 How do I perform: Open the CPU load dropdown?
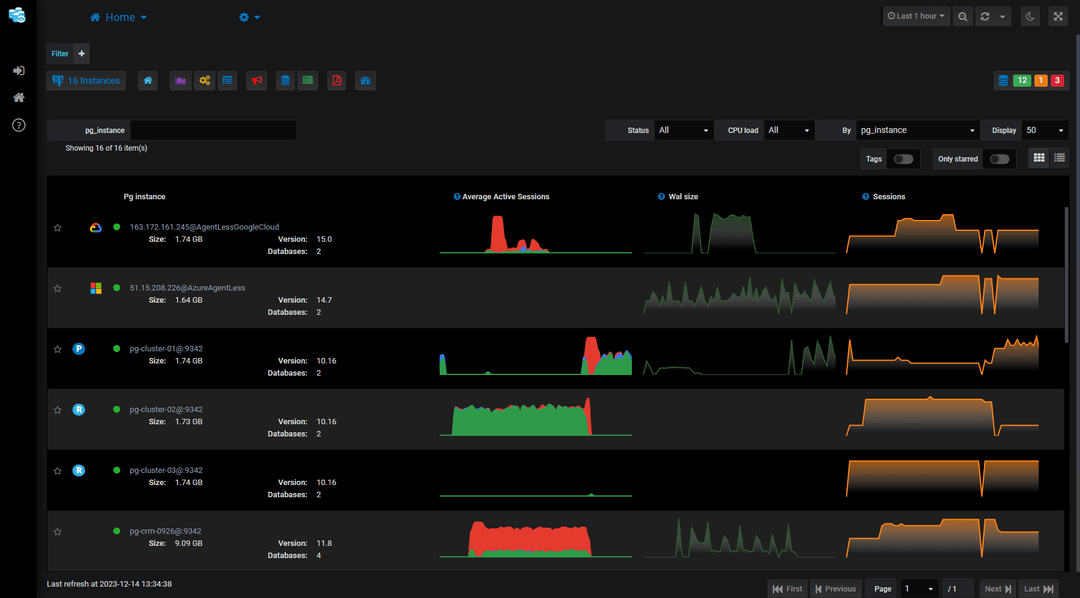click(789, 130)
